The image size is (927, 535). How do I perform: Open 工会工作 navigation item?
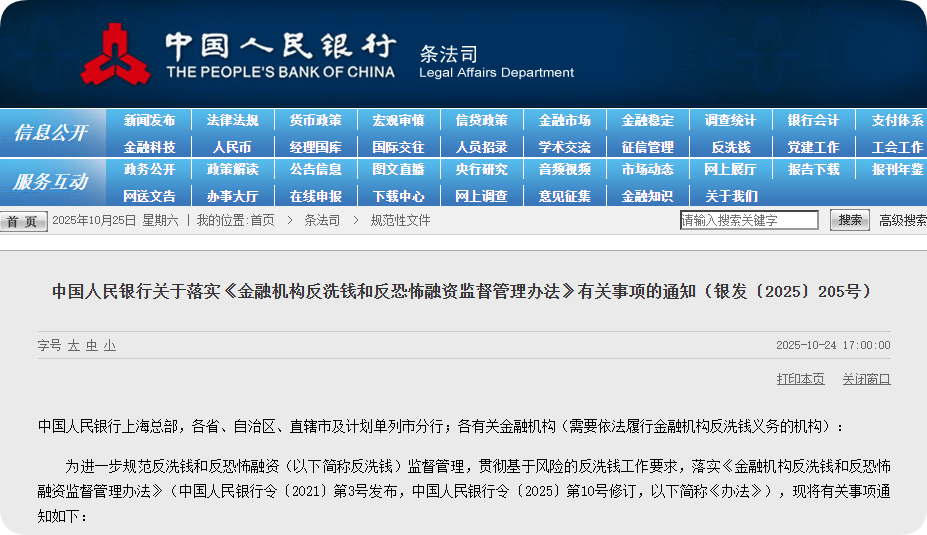point(897,147)
